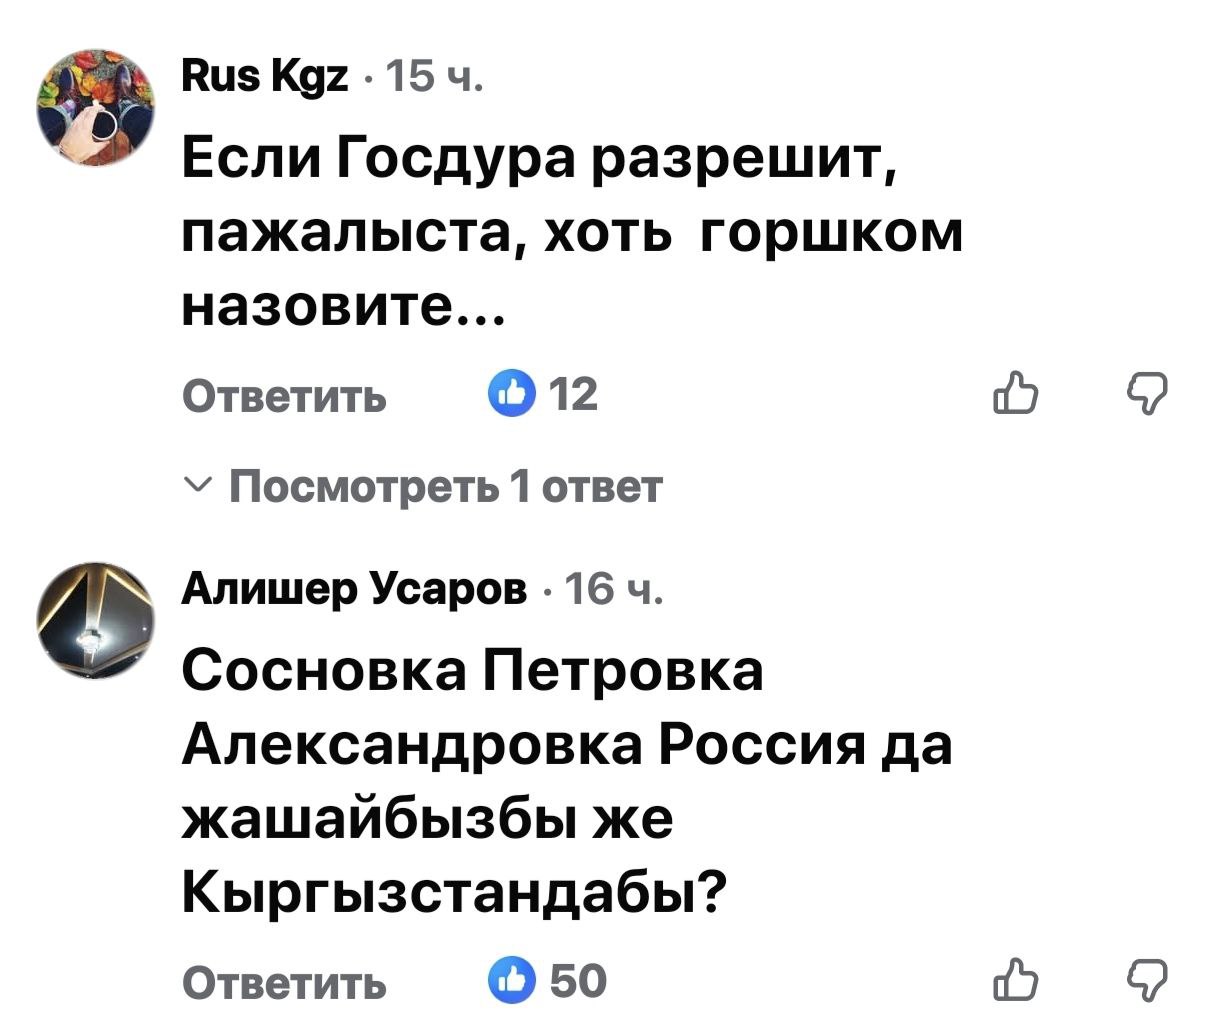Viewport: 1219px width, 1036px height.
Task: Click Rus Kgz profile avatar
Action: (x=96, y=107)
